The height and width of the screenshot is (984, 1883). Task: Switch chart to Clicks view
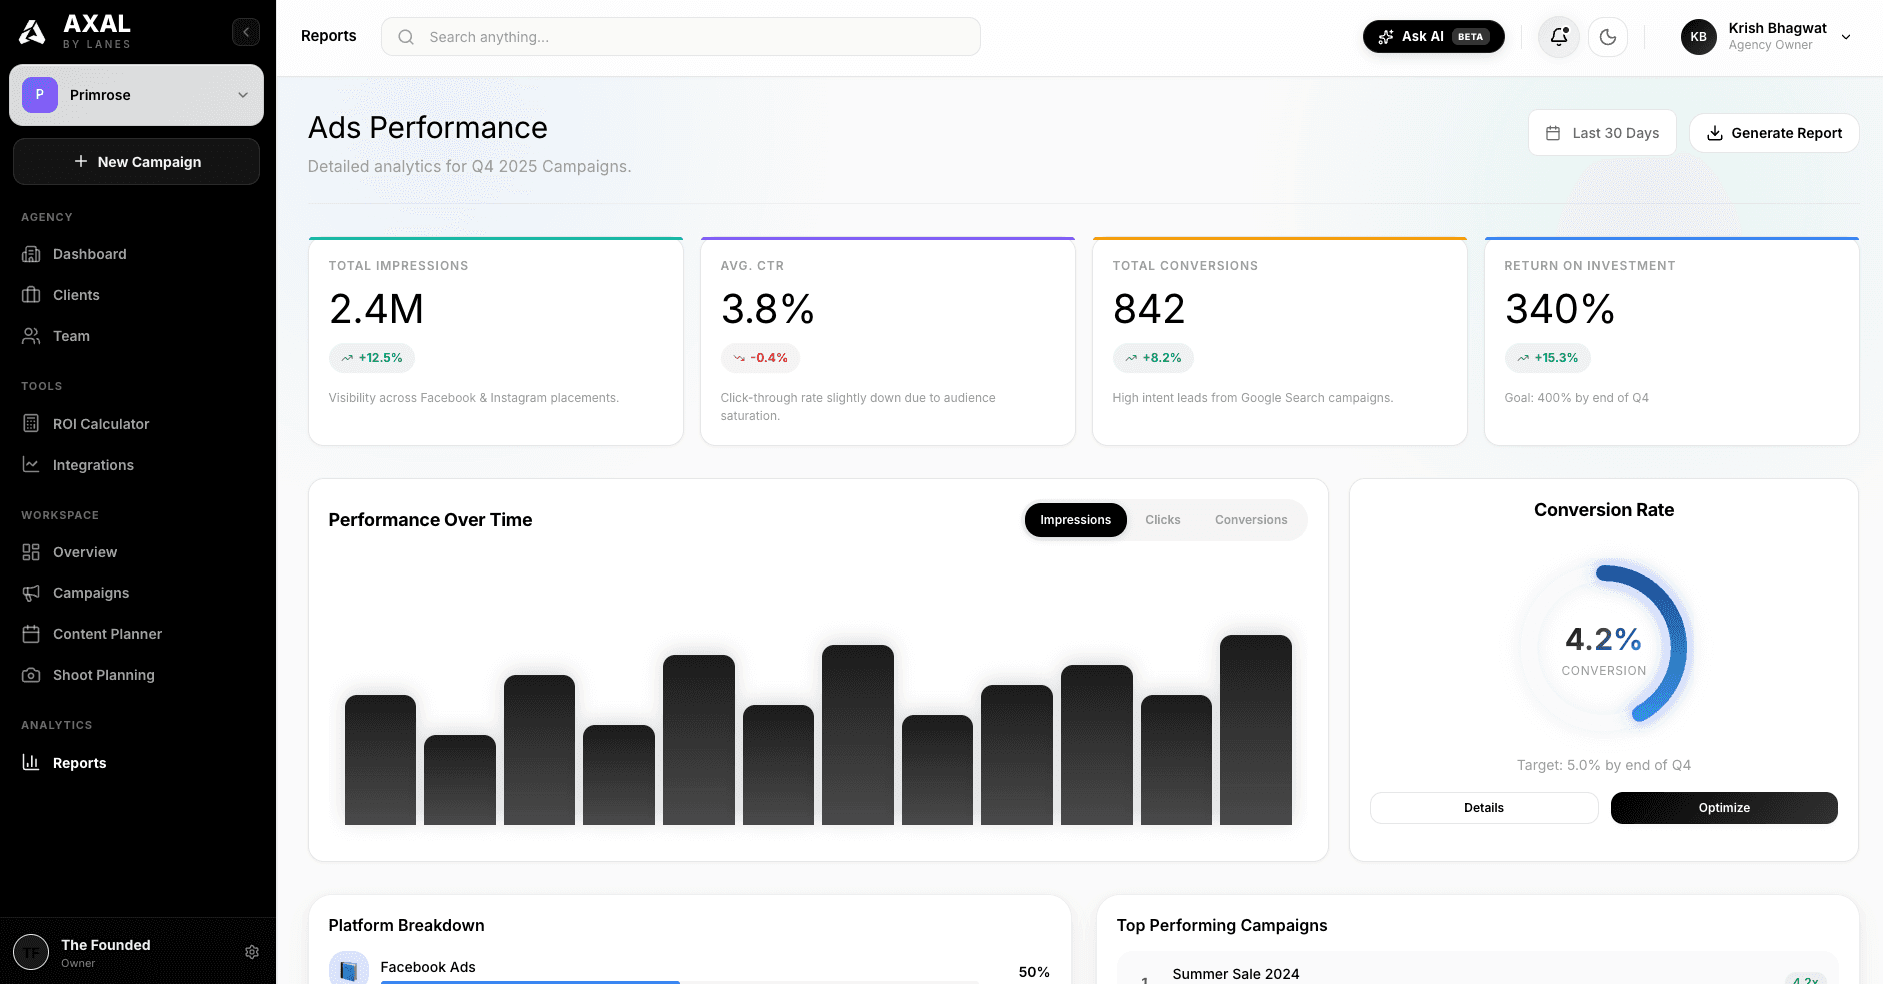coord(1162,520)
